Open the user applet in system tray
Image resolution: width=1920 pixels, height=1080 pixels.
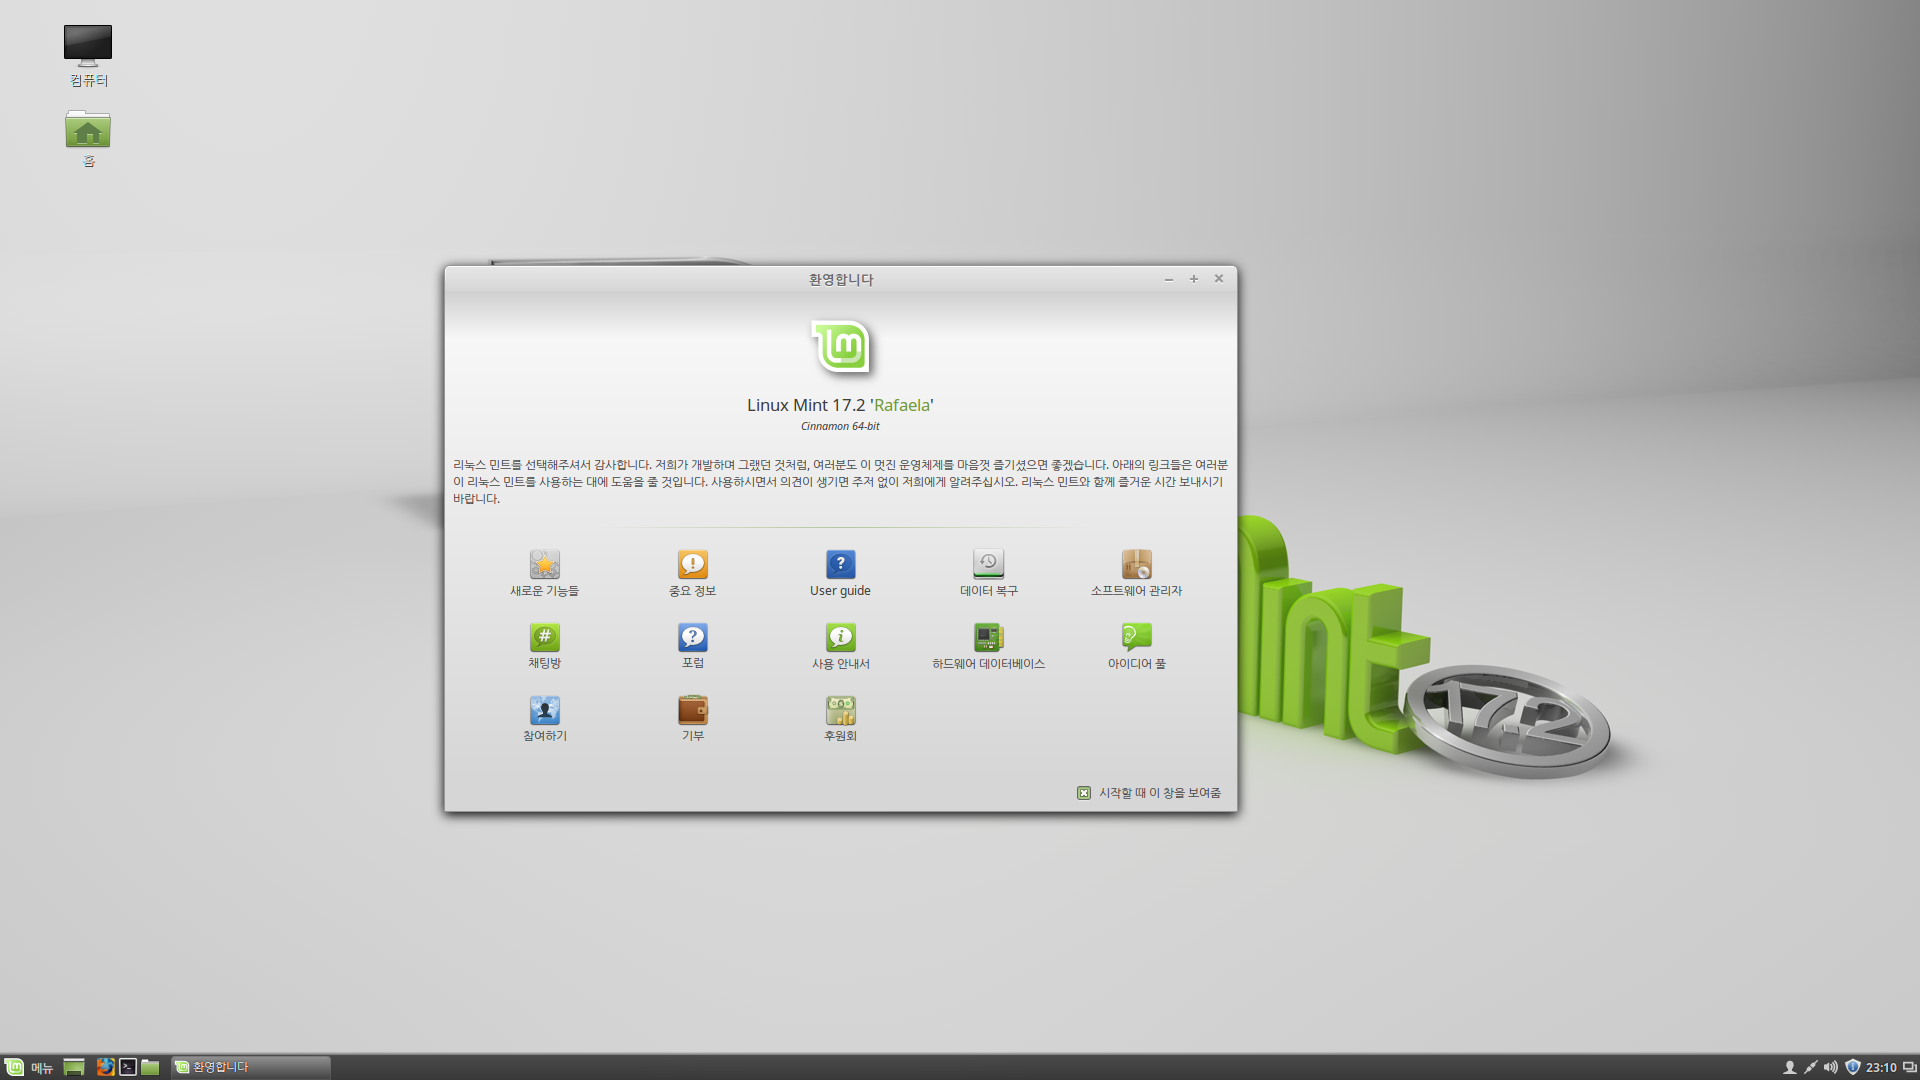pos(1789,1067)
